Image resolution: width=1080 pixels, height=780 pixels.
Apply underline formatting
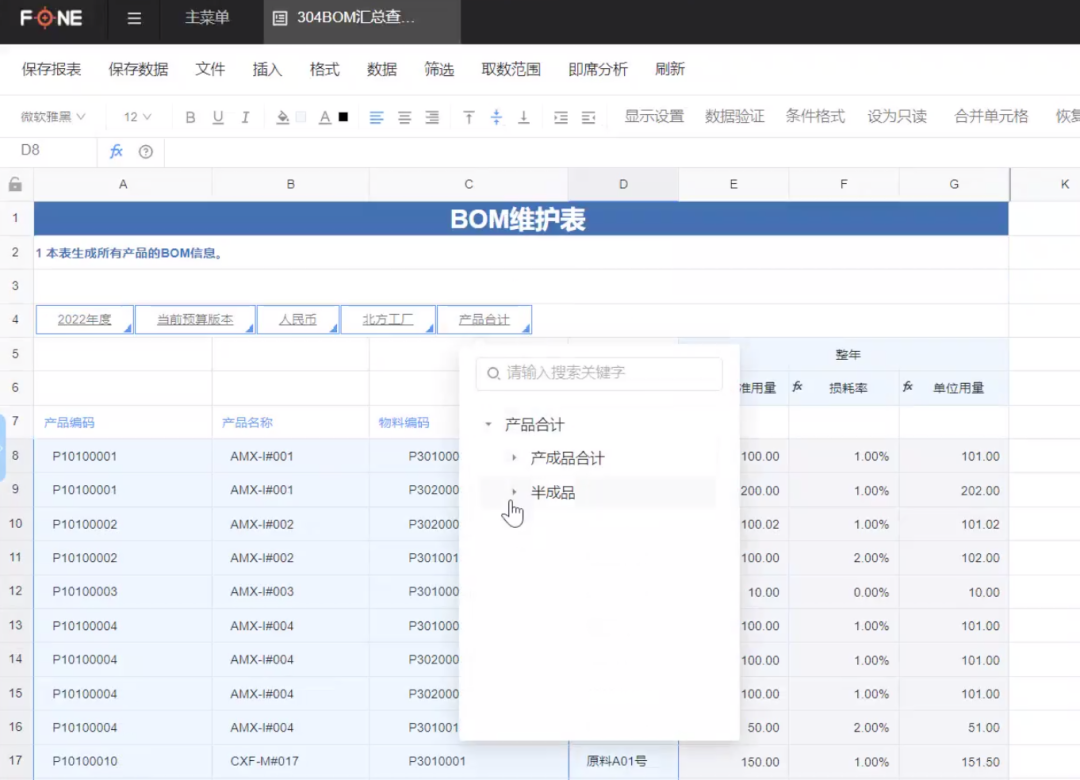(x=217, y=117)
